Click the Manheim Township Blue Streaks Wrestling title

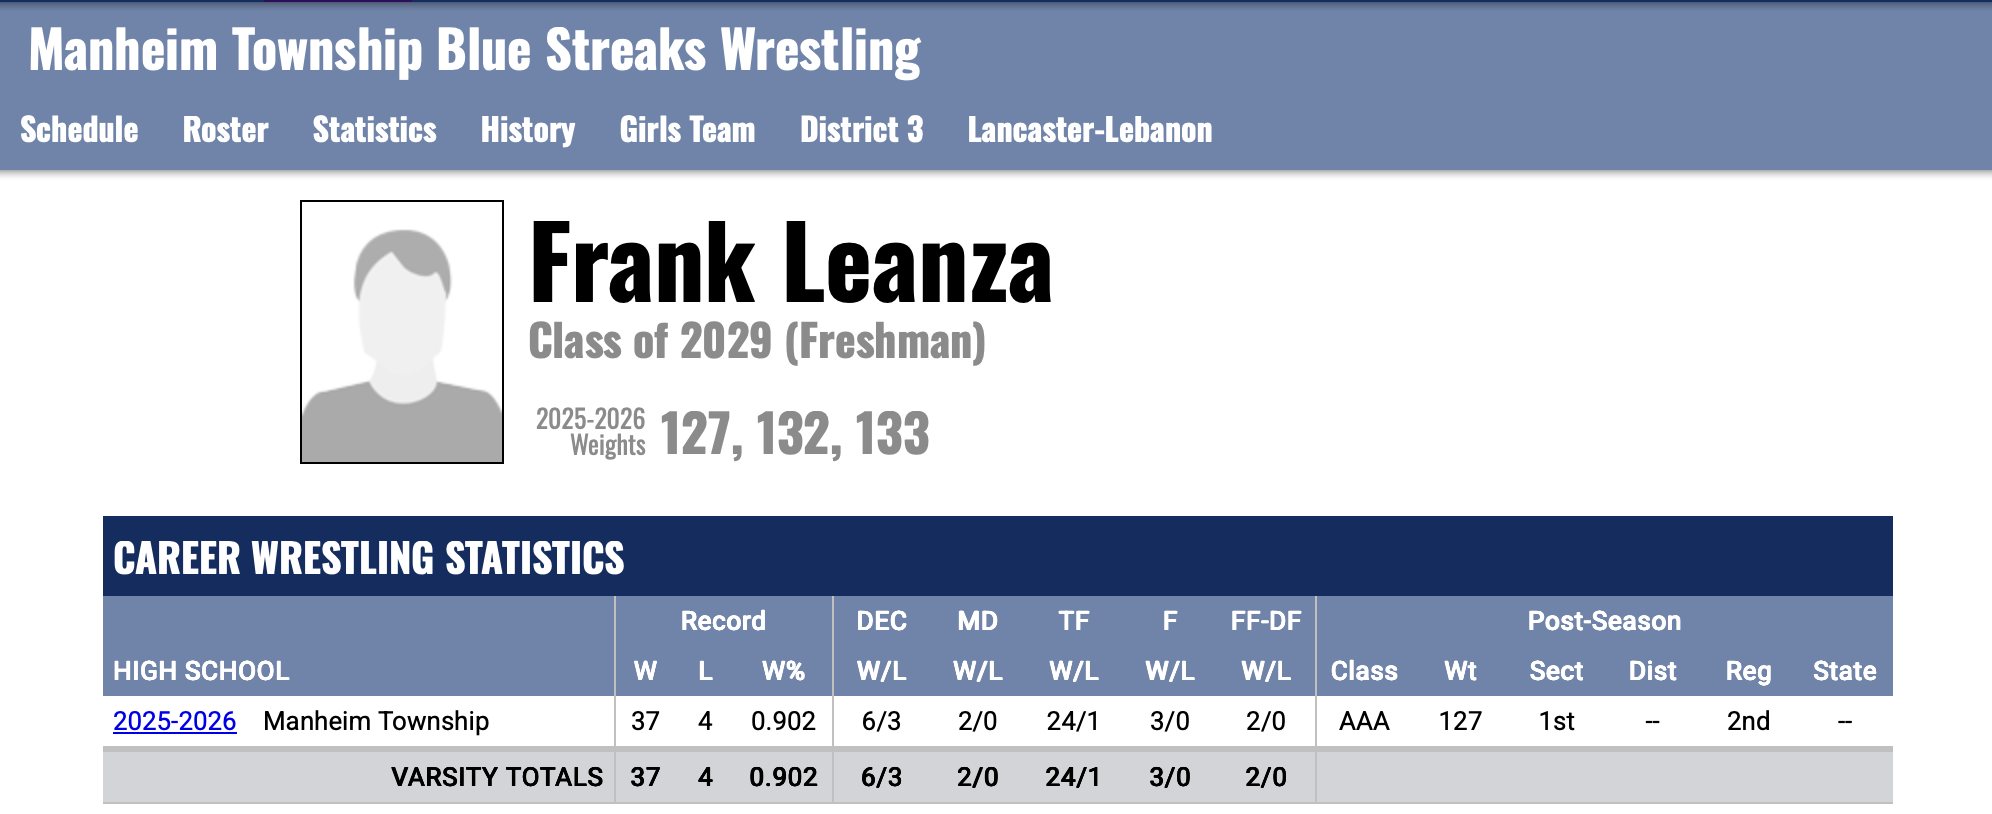tap(474, 50)
